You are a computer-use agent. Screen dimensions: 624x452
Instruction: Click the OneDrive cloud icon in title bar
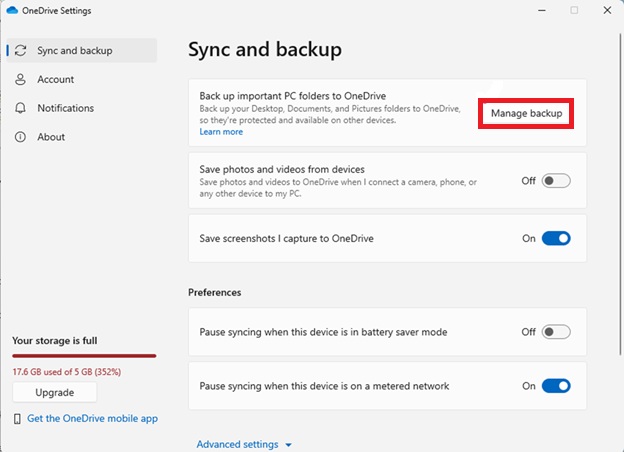tap(12, 10)
